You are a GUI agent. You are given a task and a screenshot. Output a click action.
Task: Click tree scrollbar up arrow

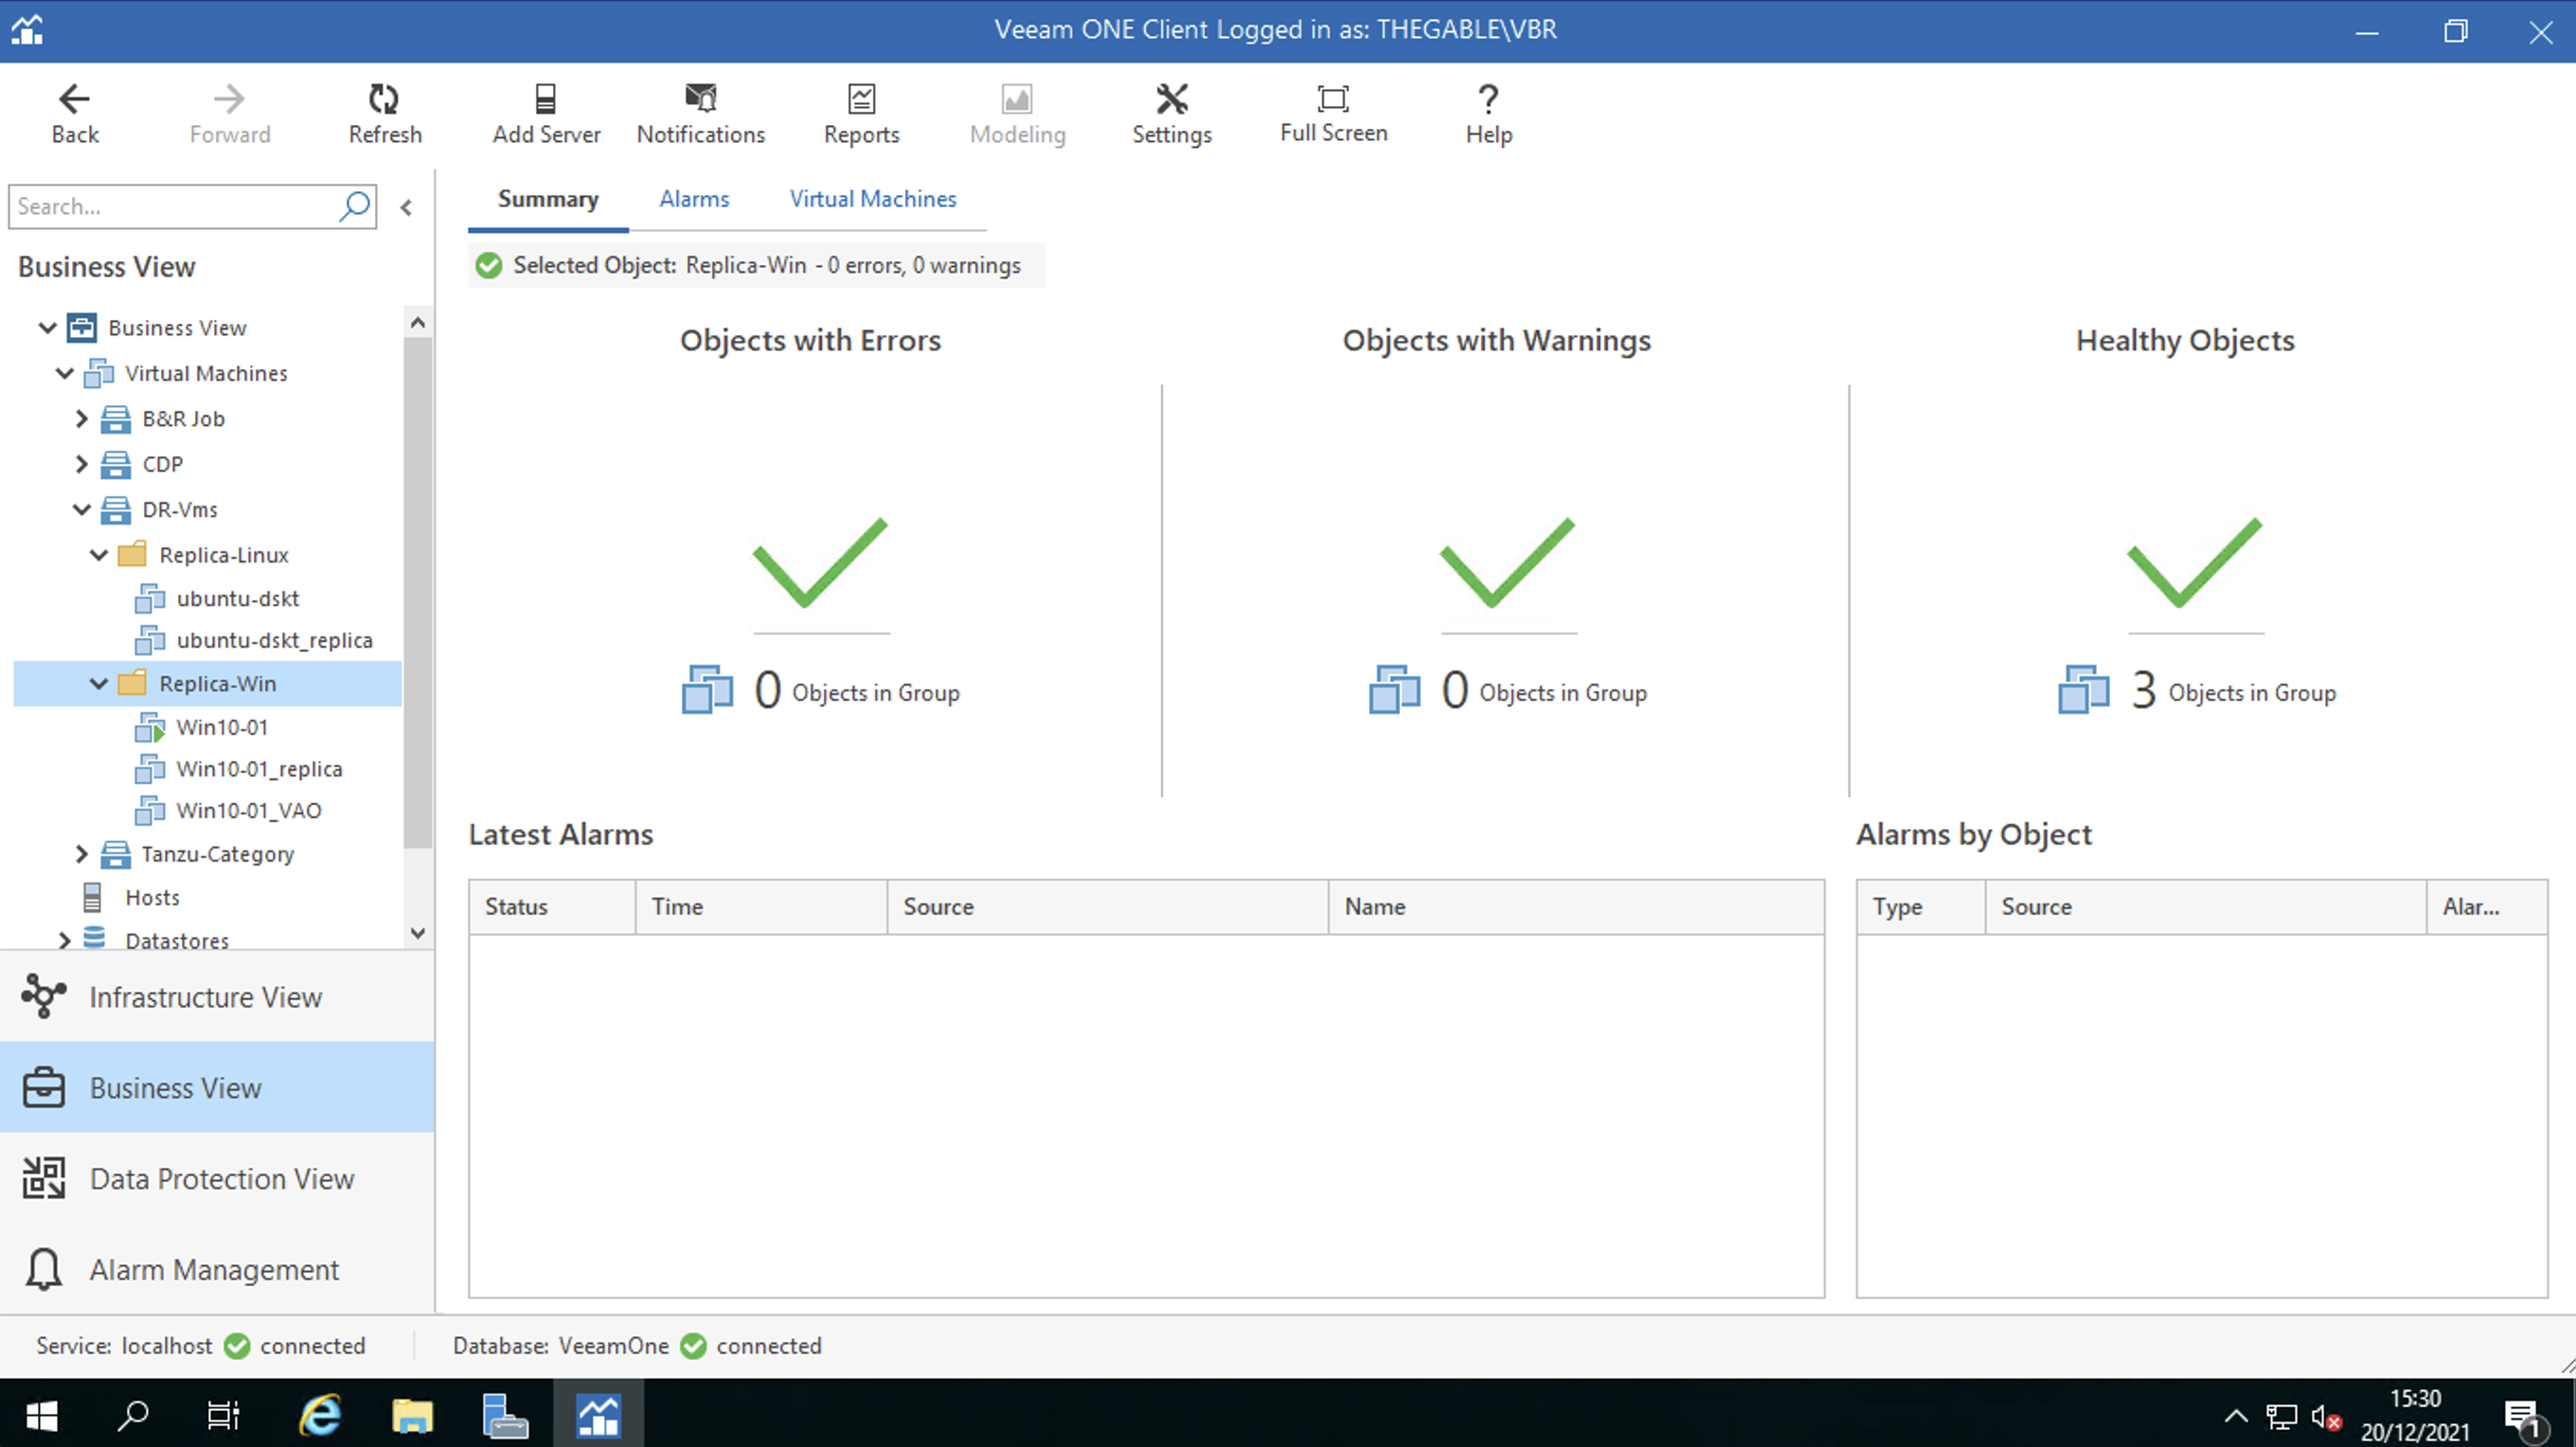point(418,322)
